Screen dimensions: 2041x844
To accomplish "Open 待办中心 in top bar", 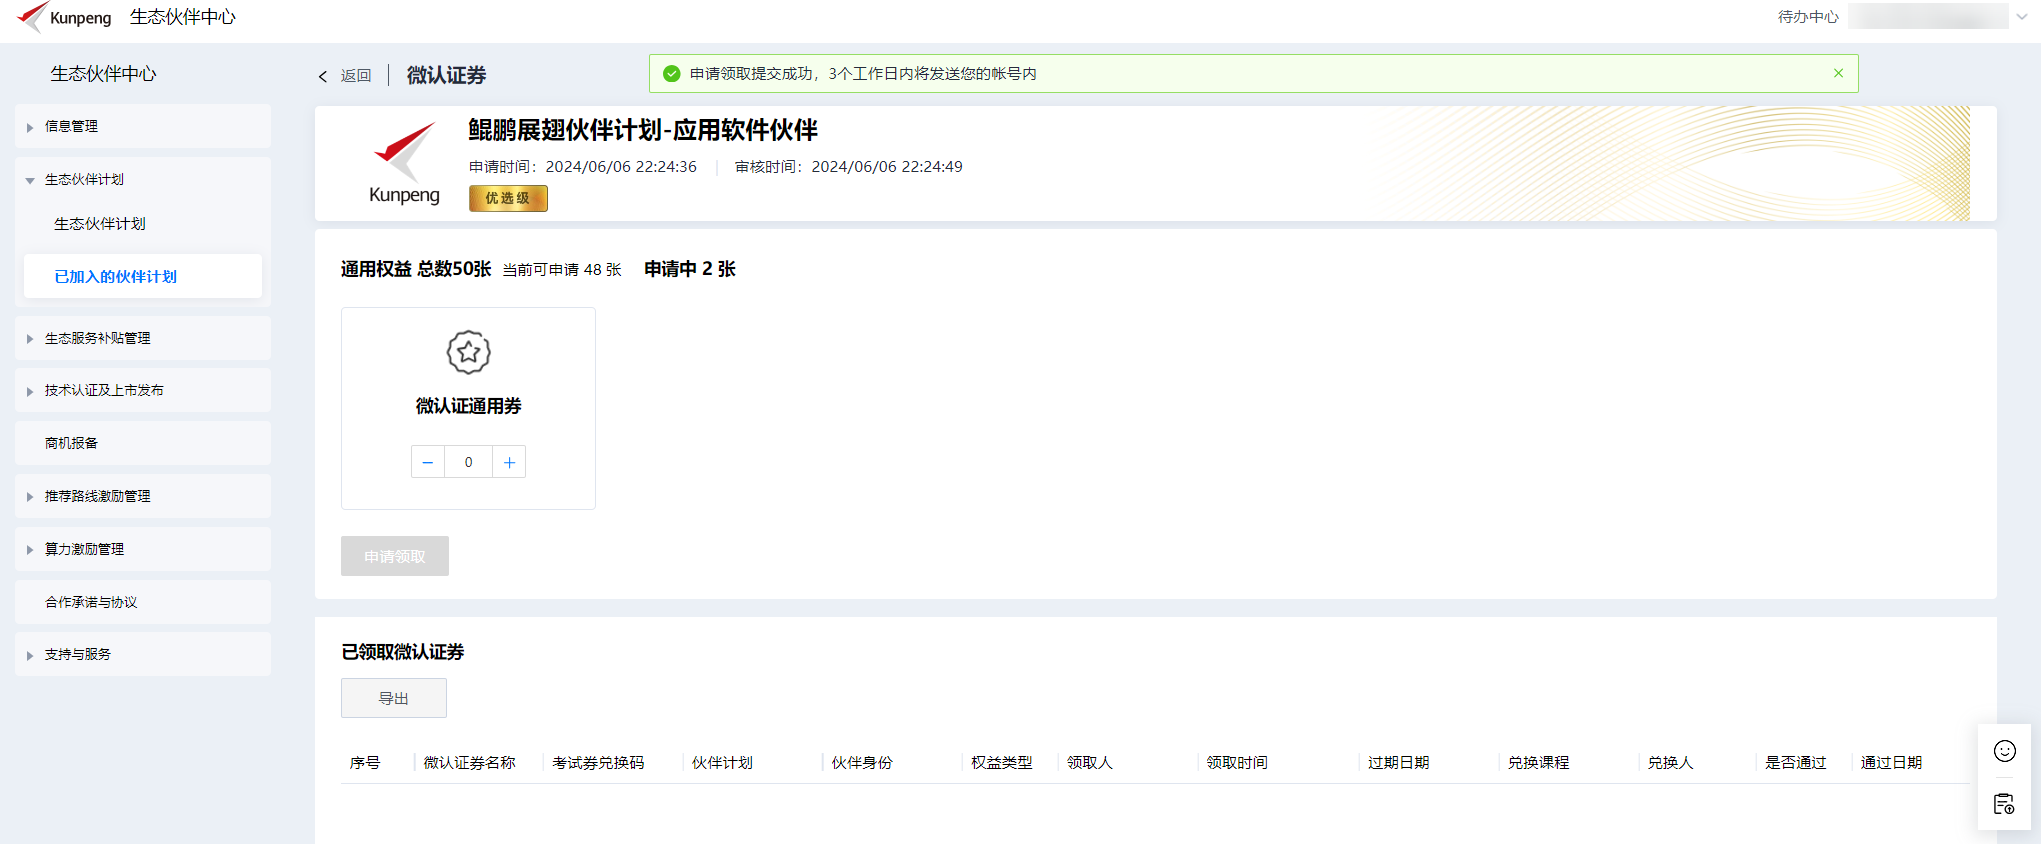I will pos(1808,17).
